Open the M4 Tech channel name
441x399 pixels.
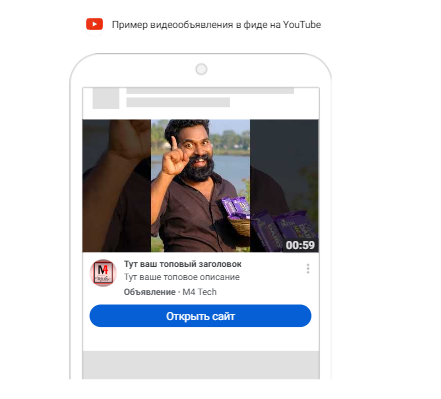point(199,292)
